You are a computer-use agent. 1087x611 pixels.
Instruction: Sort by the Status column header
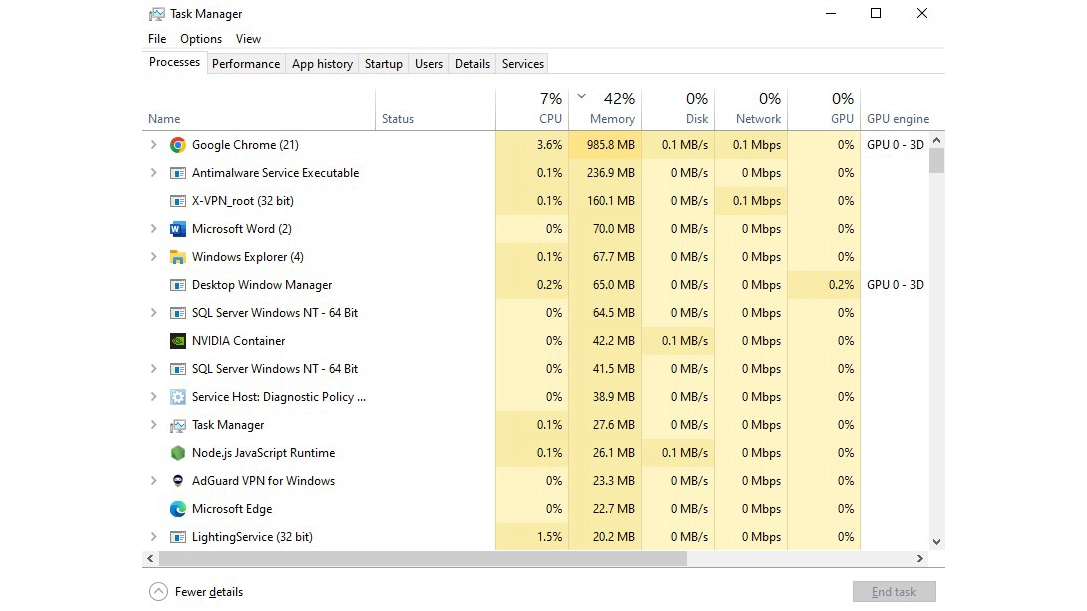click(x=435, y=110)
